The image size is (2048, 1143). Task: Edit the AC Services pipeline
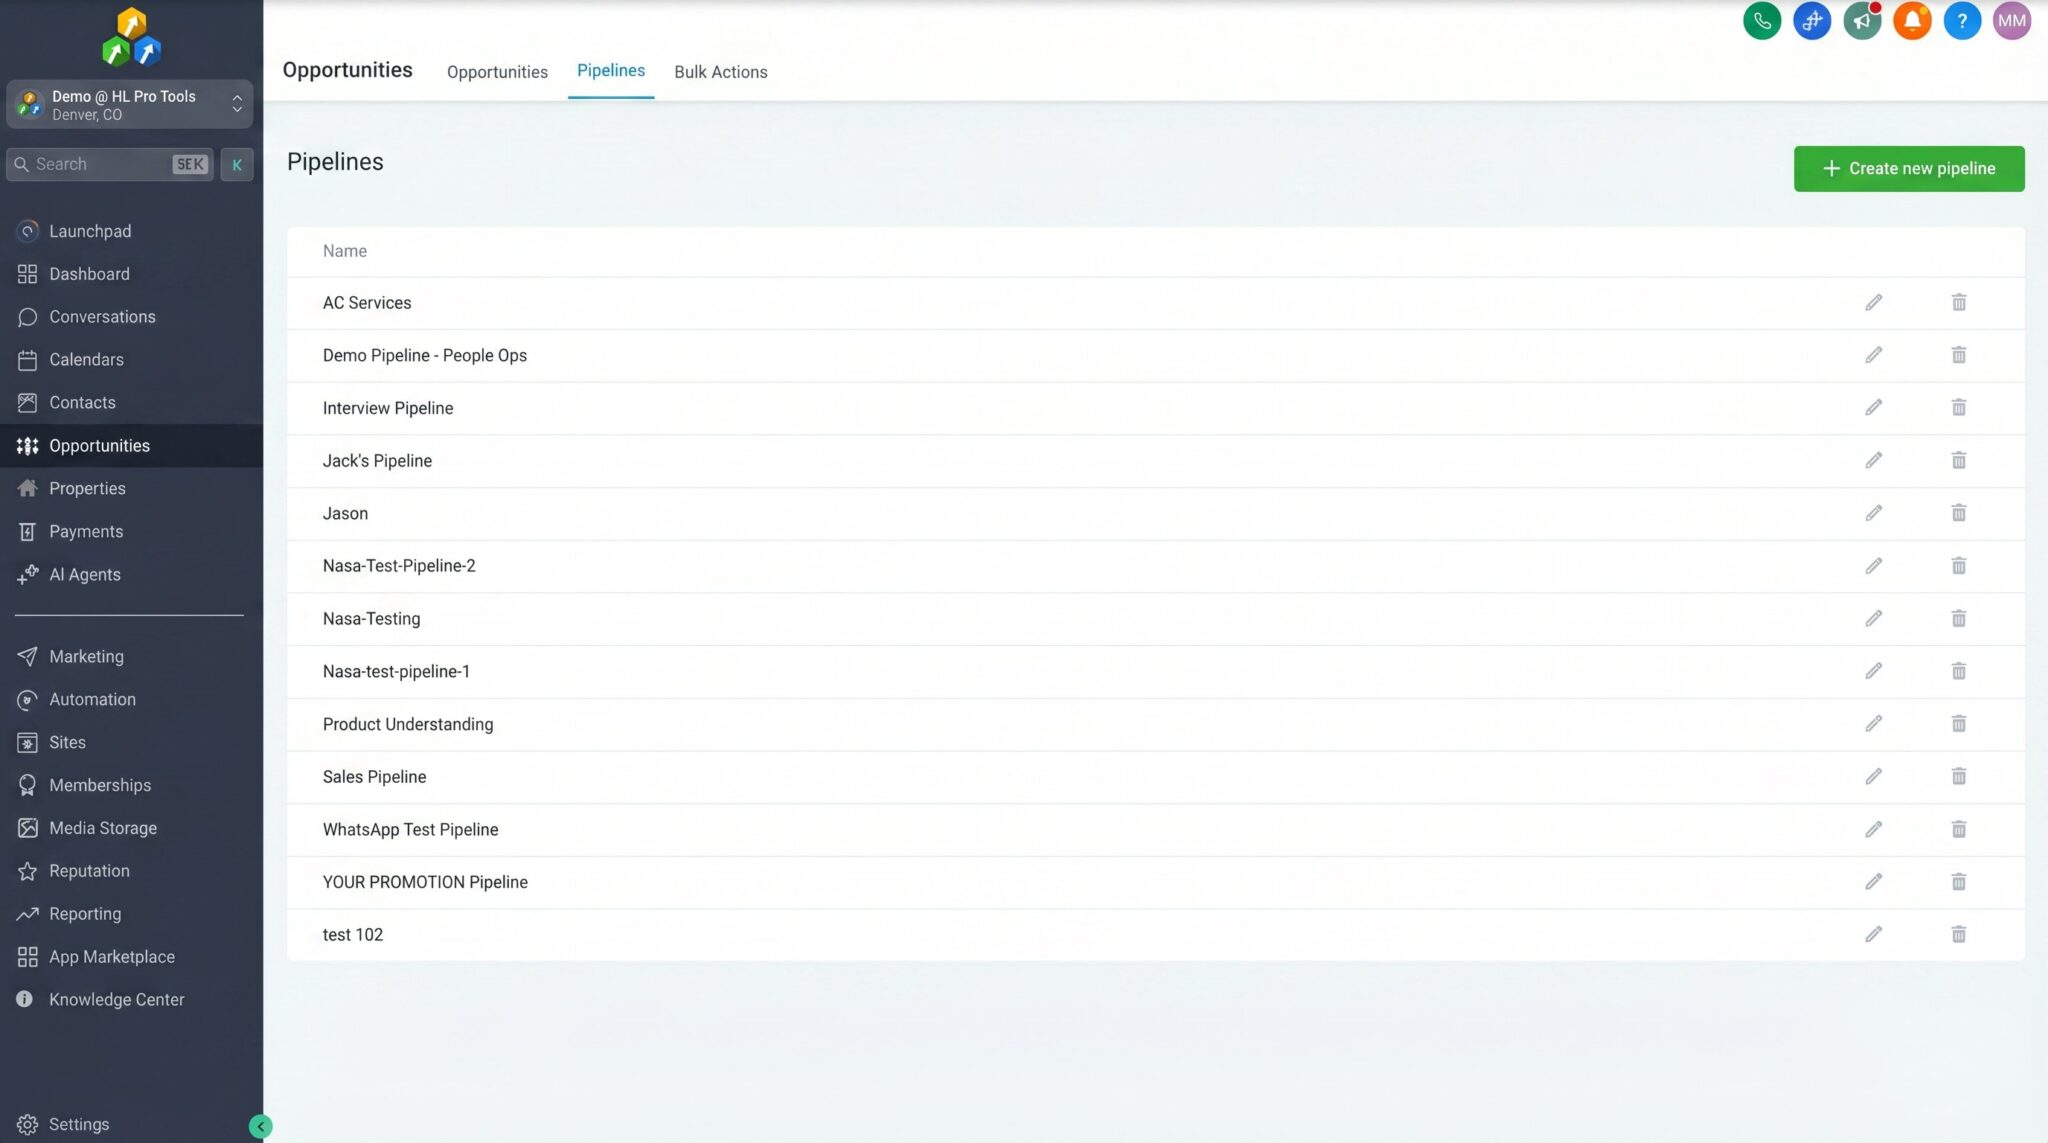1873,302
